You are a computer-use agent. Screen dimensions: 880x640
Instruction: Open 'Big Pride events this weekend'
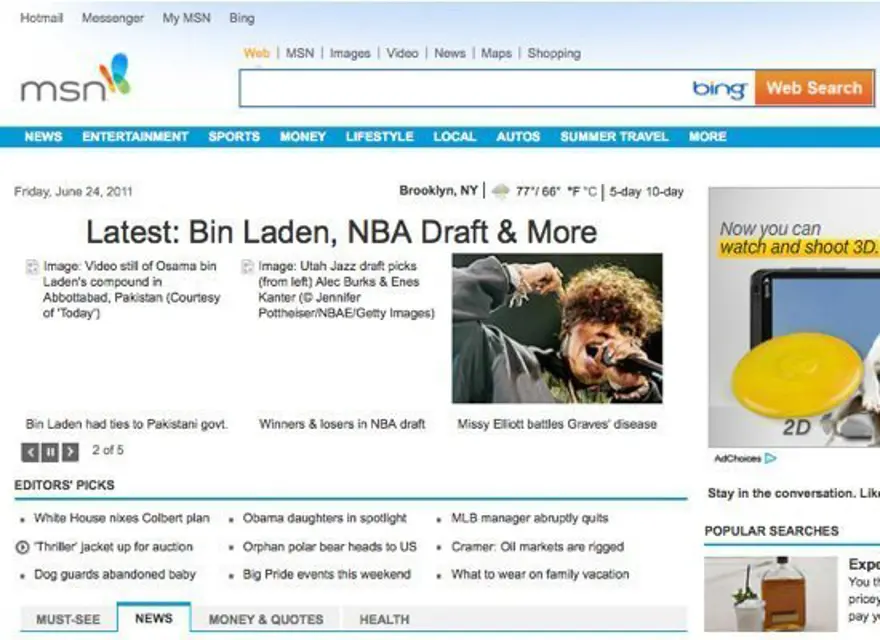pyautogui.click(x=327, y=575)
